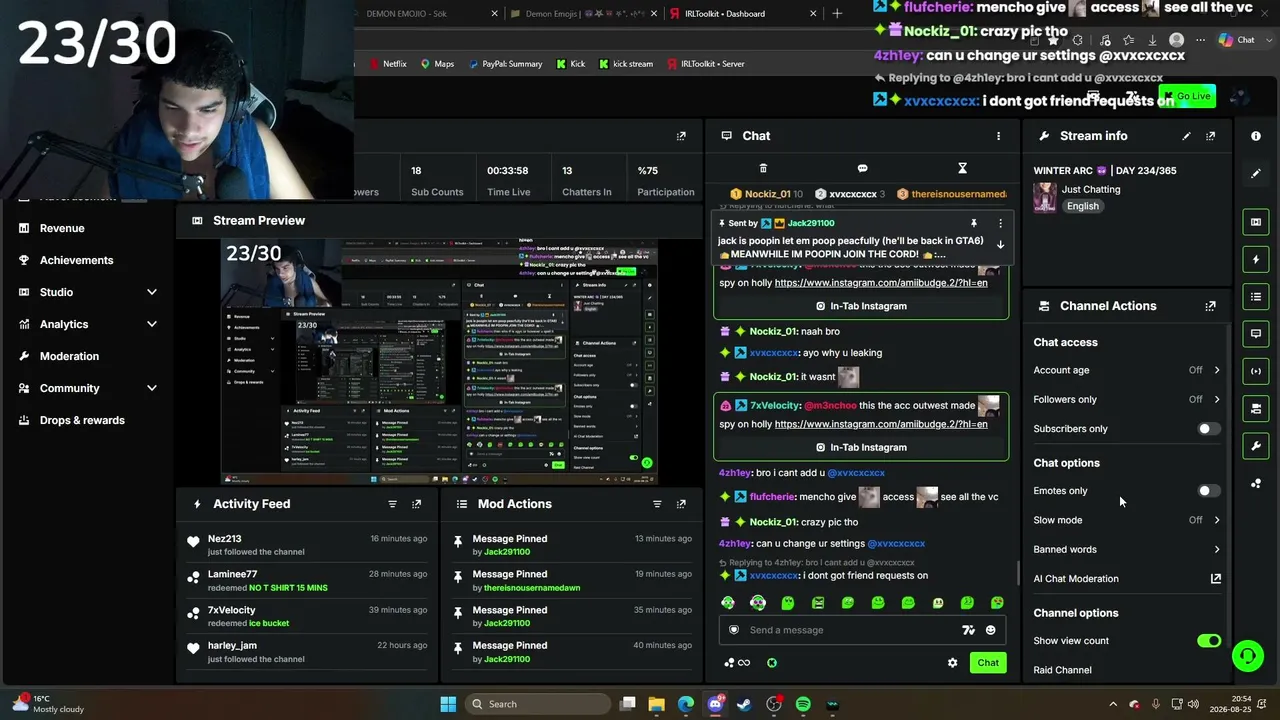Pop out the Stream Preview panel
Viewport: 1280px width, 720px height.
click(681, 136)
